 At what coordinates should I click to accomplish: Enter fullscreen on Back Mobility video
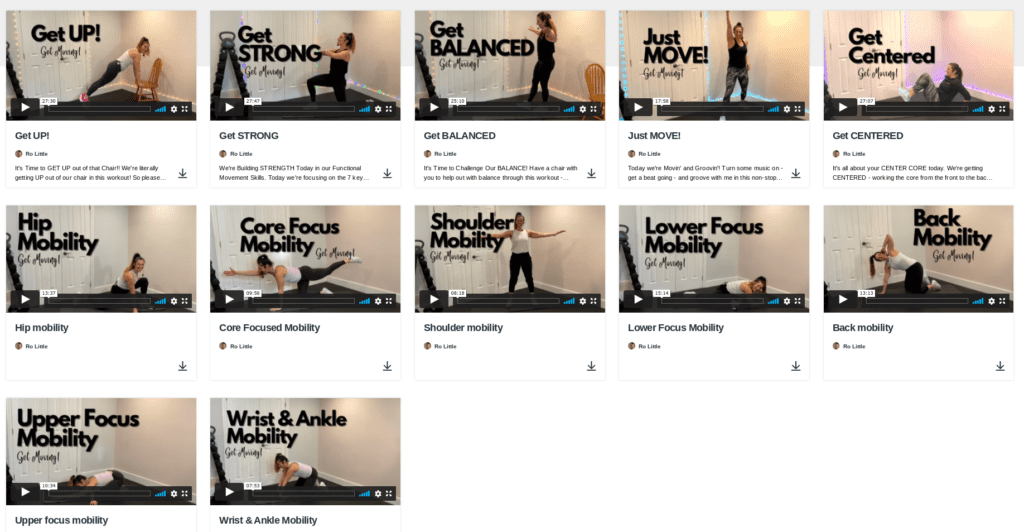tap(1002, 301)
